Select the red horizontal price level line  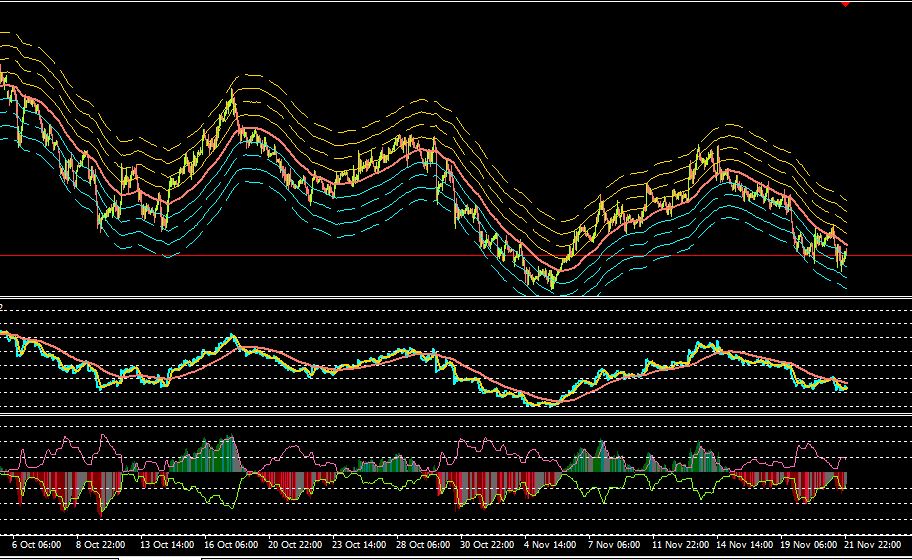pyautogui.click(x=456, y=255)
